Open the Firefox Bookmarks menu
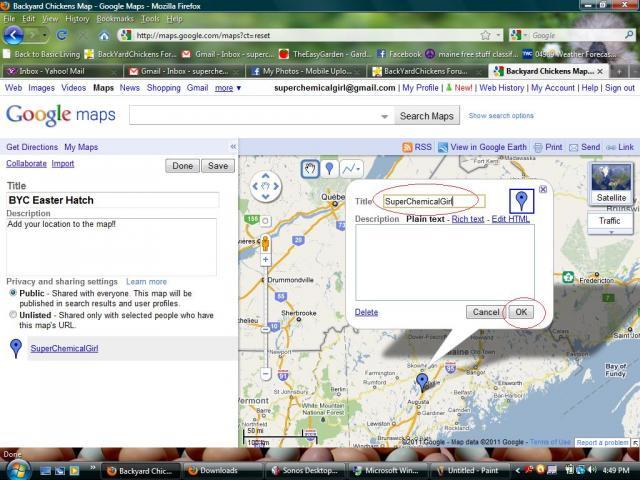Screen dimensions: 640x480 tap(115, 19)
